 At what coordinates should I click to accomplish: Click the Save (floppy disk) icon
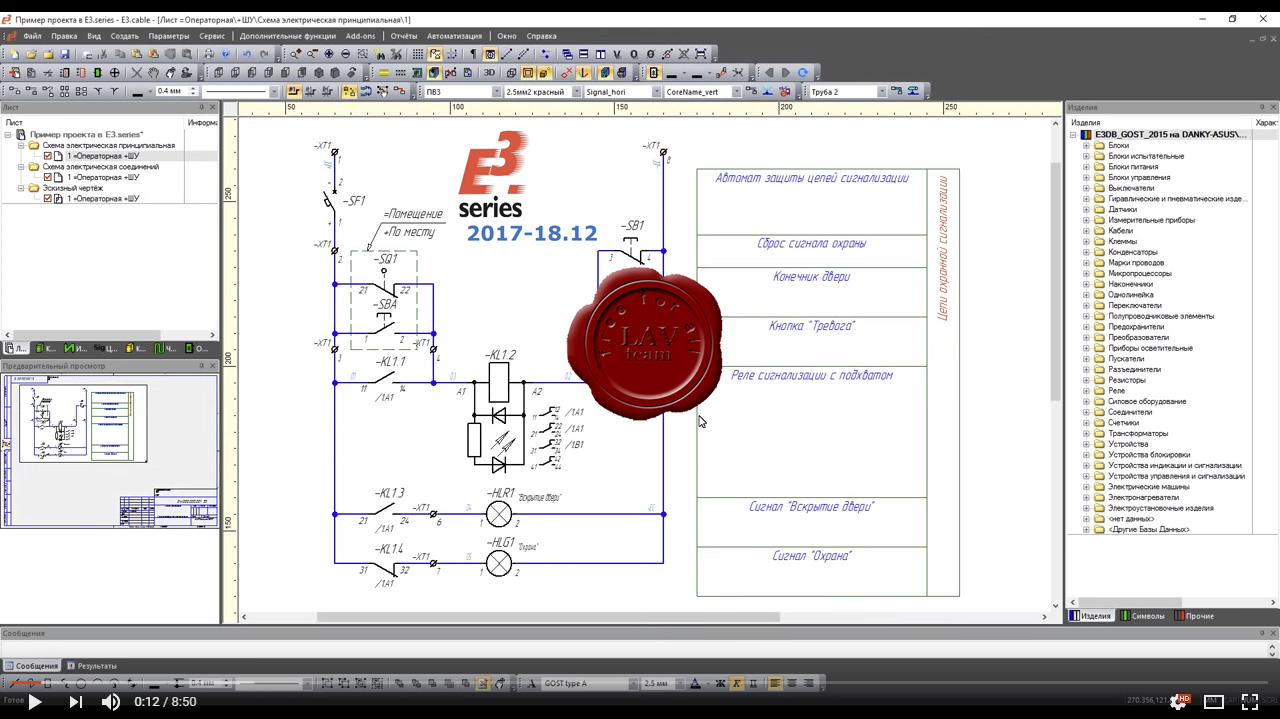pyautogui.click(x=65, y=54)
